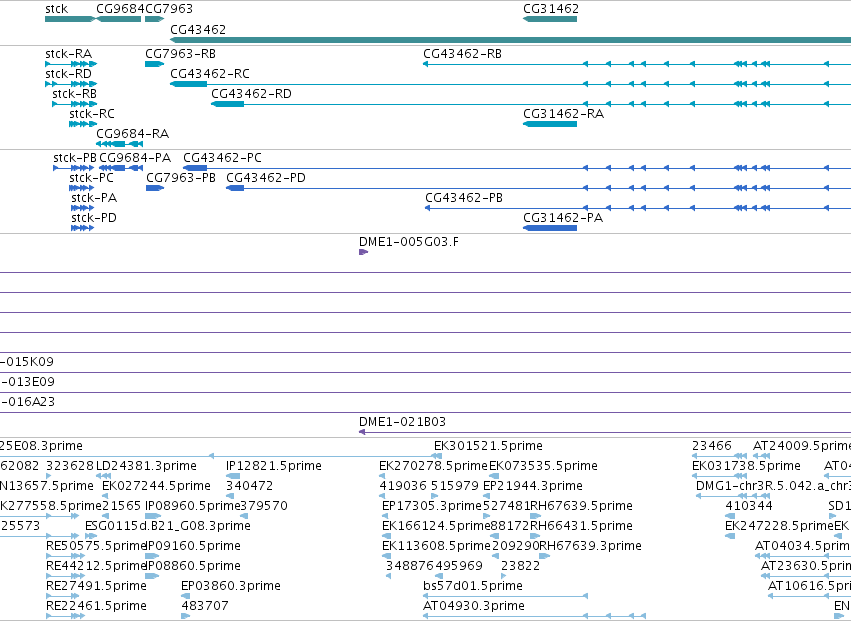The image size is (851, 621).
Task: Open EST label RH66431.5prime
Action: point(581,527)
